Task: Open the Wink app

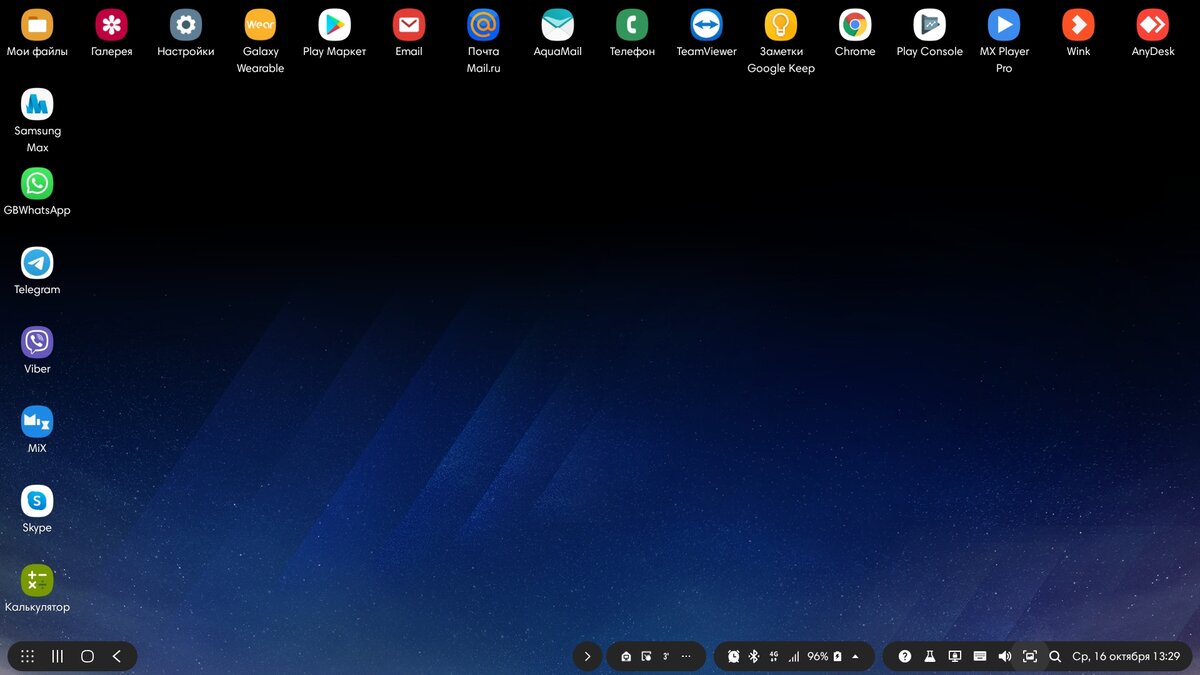Action: (1078, 33)
